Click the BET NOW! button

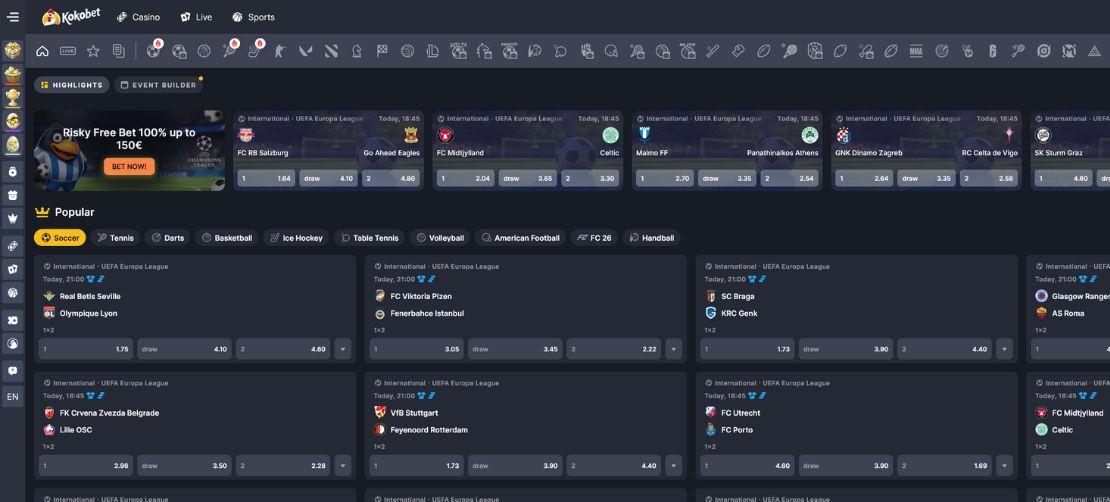pos(129,167)
